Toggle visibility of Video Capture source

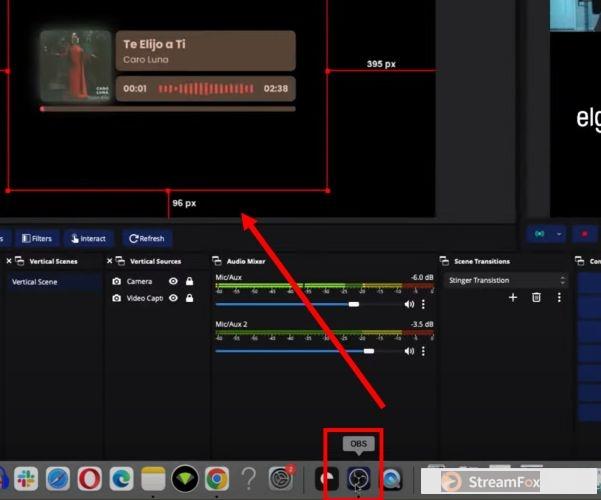(x=173, y=298)
